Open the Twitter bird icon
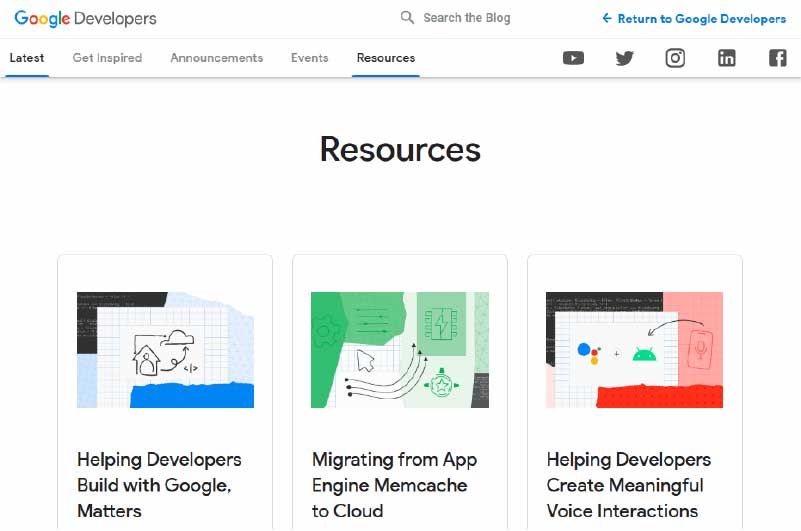The height and width of the screenshot is (531, 801). click(624, 58)
